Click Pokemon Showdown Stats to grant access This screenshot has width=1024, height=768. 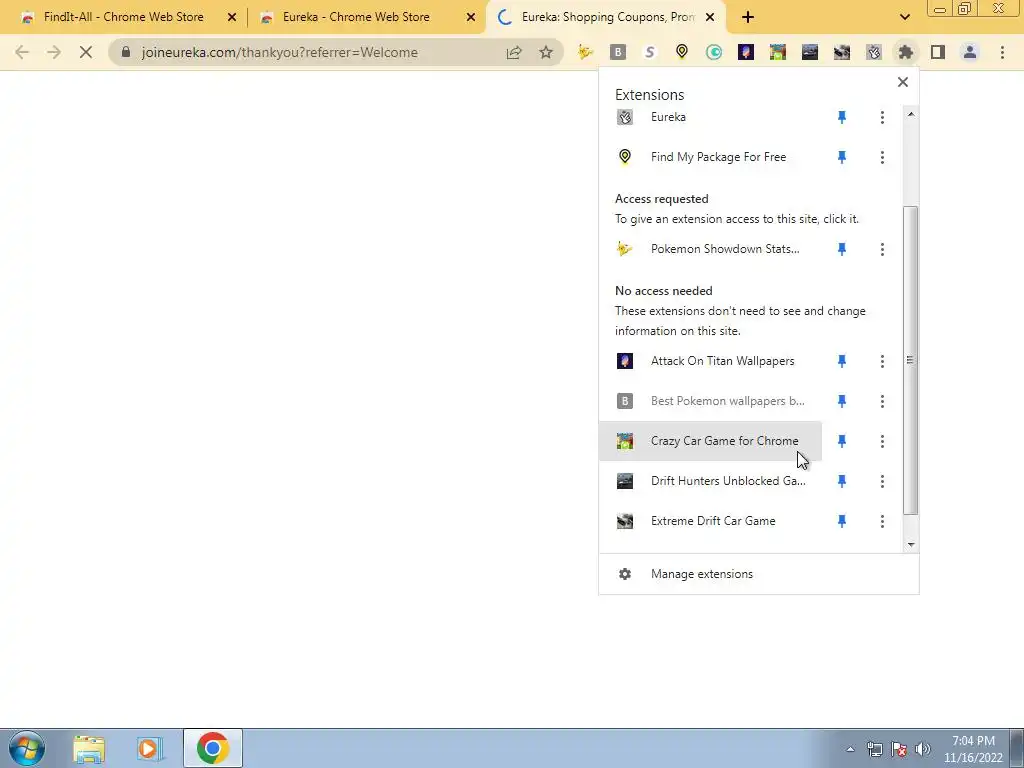click(711, 249)
